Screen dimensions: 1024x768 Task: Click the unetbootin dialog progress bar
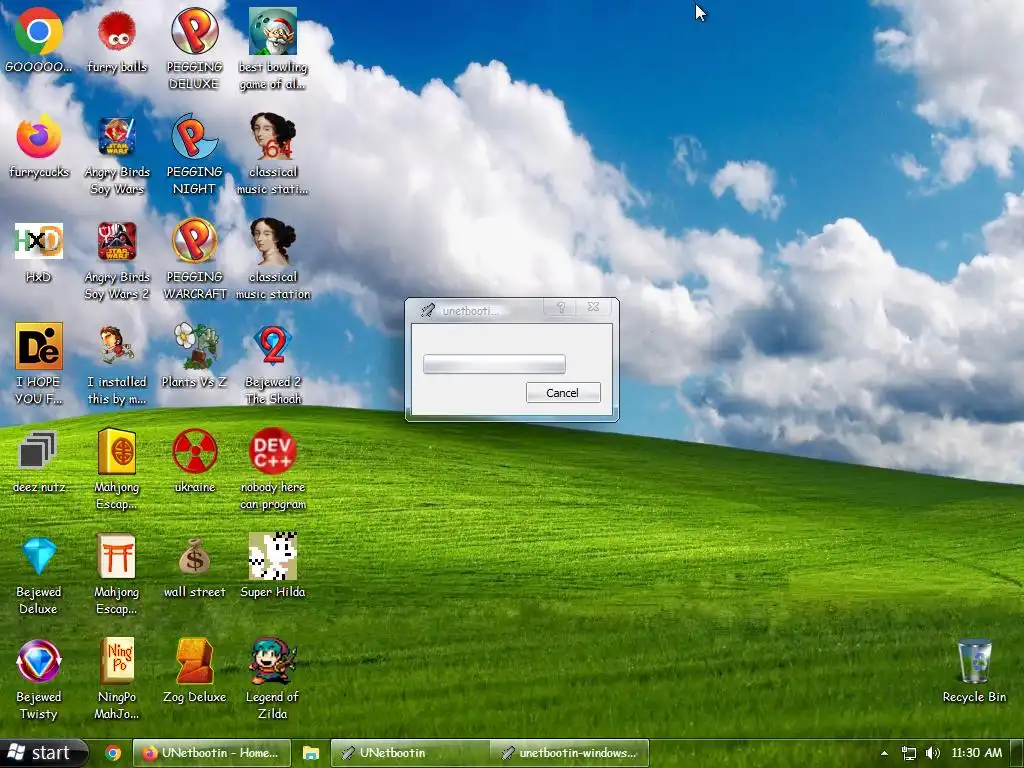tap(494, 364)
